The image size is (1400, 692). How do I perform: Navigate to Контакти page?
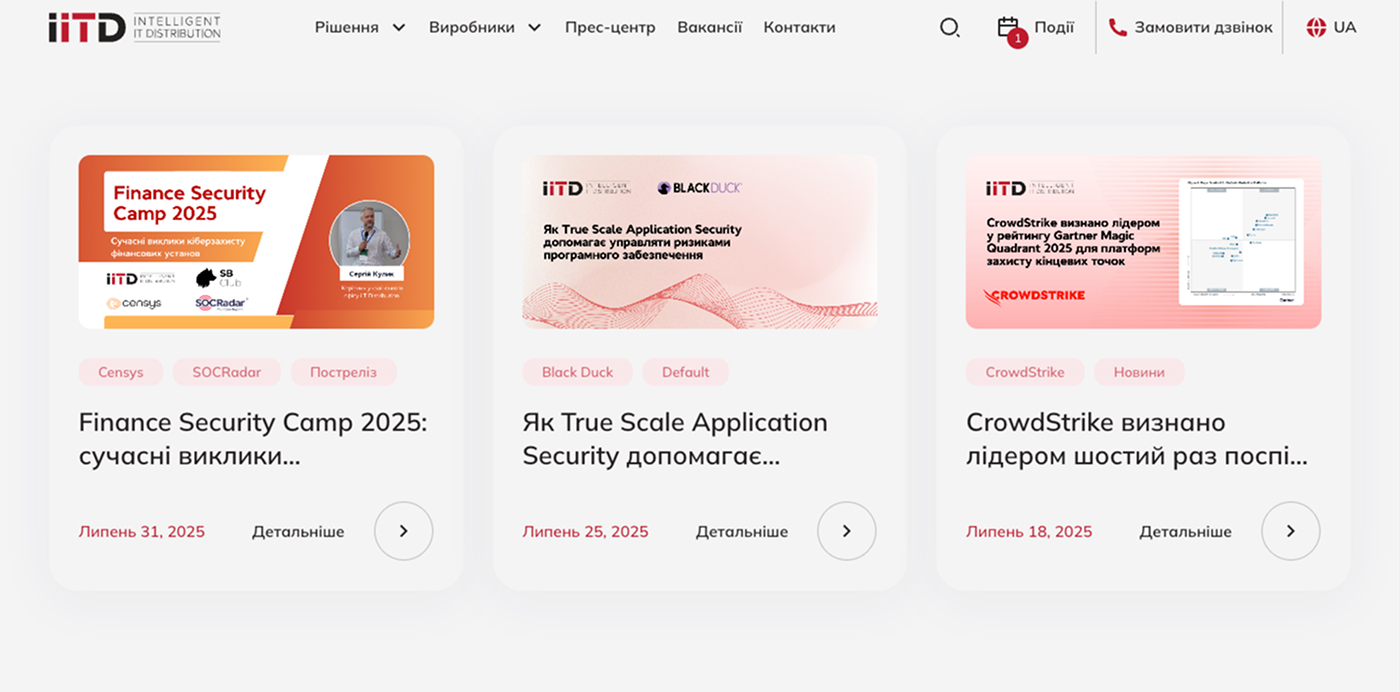point(799,28)
